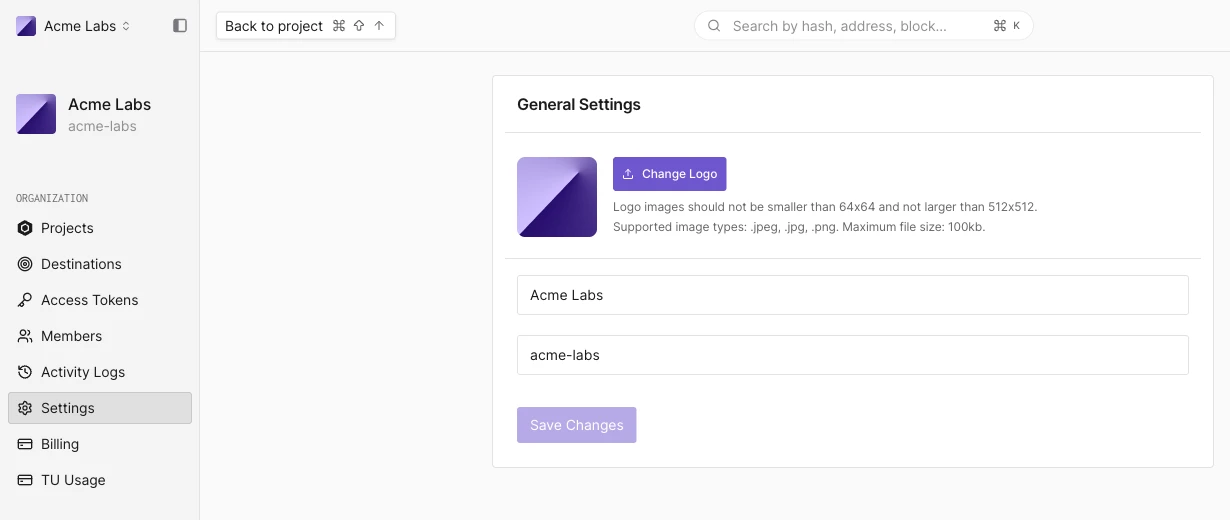Edit the acme-labs slug field
The height and width of the screenshot is (520, 1230).
point(853,355)
